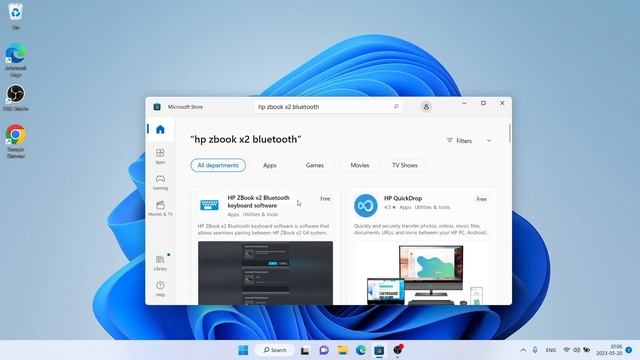Viewport: 640px width, 360px height.
Task: Click Free on HP ZBook keyboard software
Action: pos(325,199)
